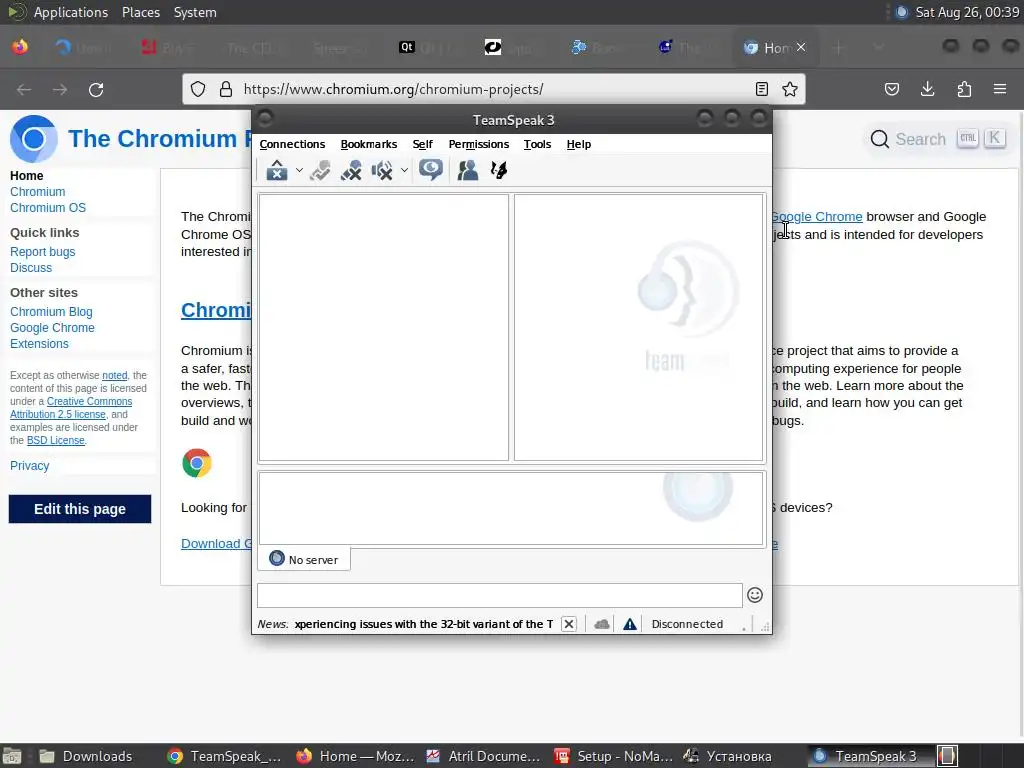Open the Connections menu in TeamSpeak

pos(292,144)
